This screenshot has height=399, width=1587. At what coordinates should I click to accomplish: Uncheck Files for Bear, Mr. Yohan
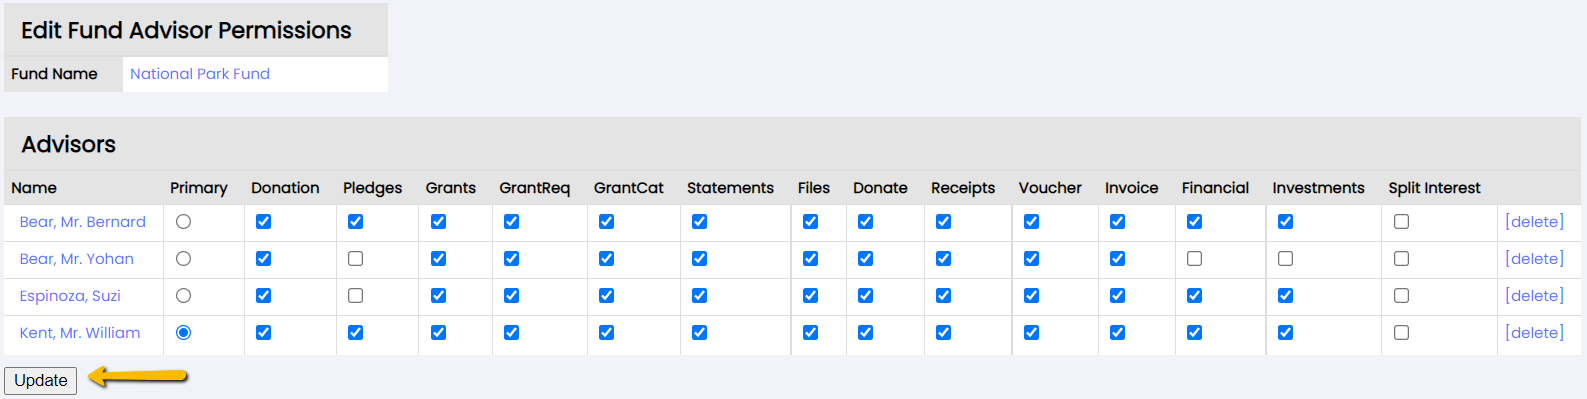pos(810,259)
